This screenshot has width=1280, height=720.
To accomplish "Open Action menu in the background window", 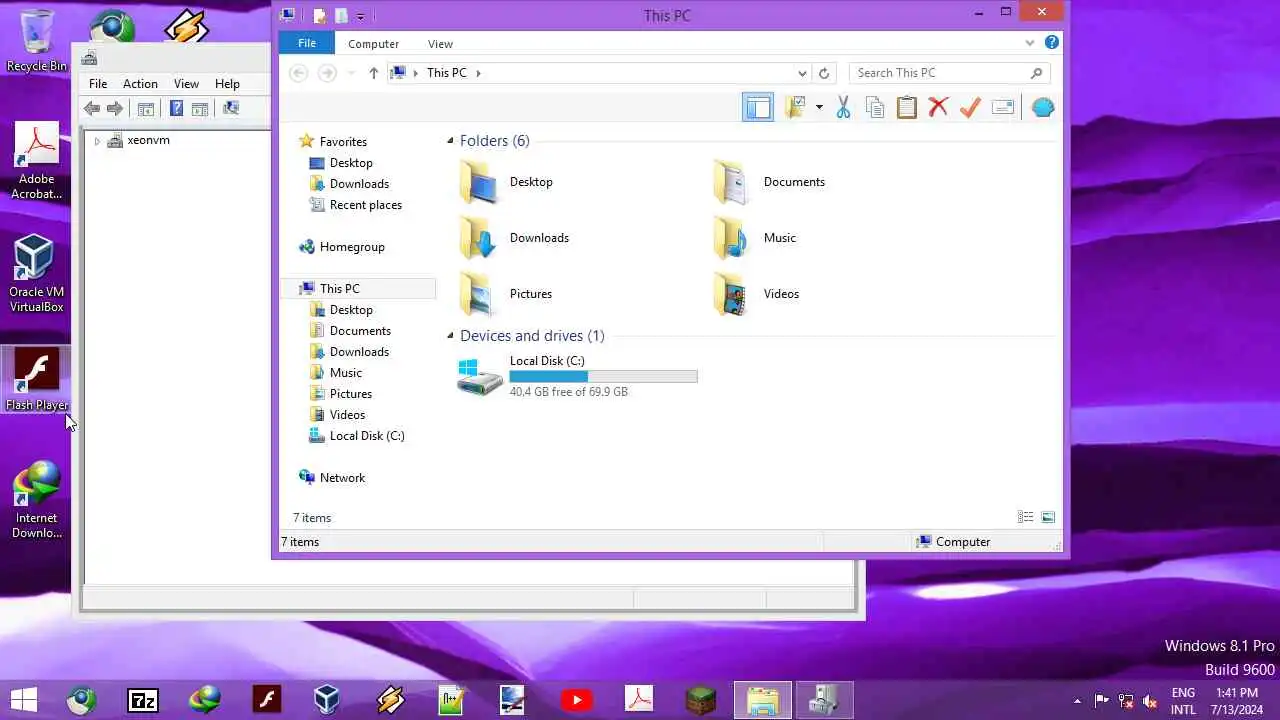I will 140,84.
